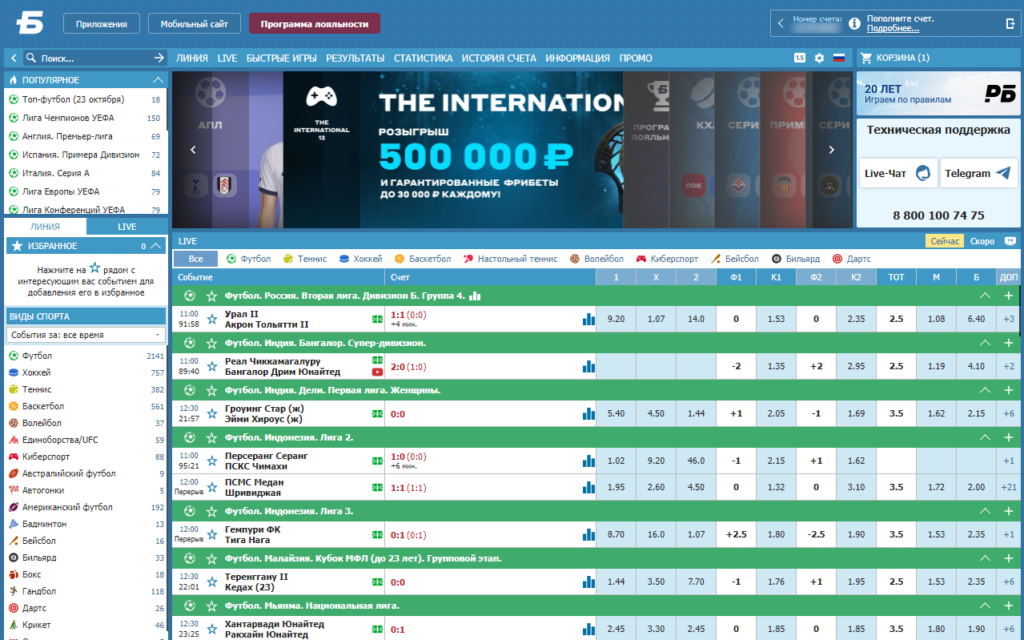The height and width of the screenshot is (640, 1024).
Task: Expand plus for Малайзия Кубок МФЛ header
Action: (1009, 558)
